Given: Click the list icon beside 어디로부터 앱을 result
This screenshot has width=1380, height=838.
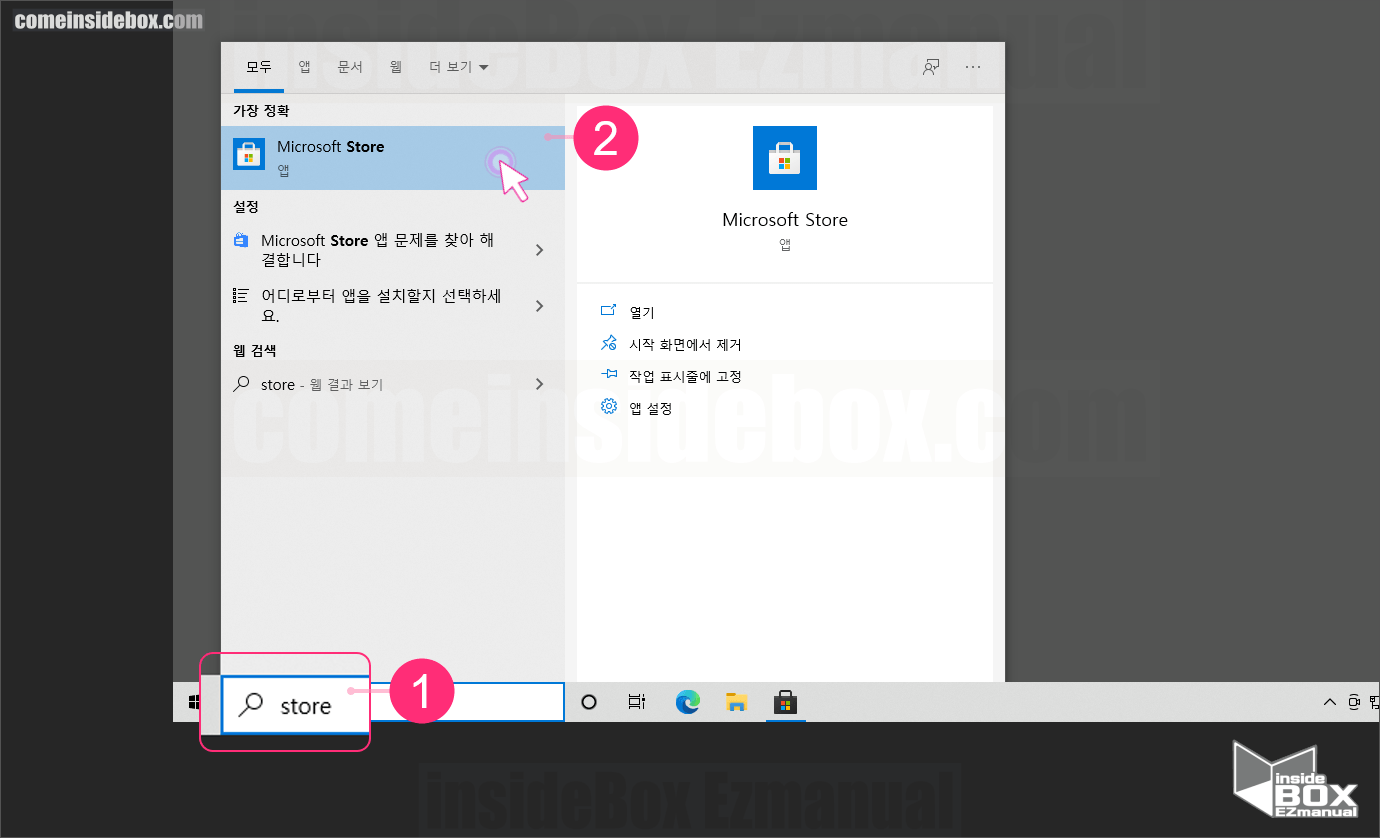Looking at the screenshot, I should (240, 296).
